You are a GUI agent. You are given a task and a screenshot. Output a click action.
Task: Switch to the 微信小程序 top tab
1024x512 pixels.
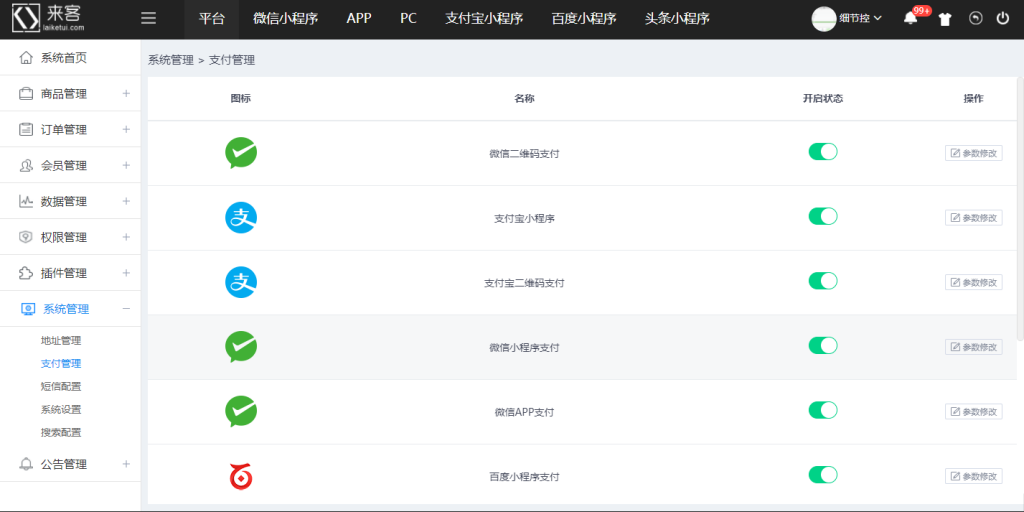tap(285, 18)
